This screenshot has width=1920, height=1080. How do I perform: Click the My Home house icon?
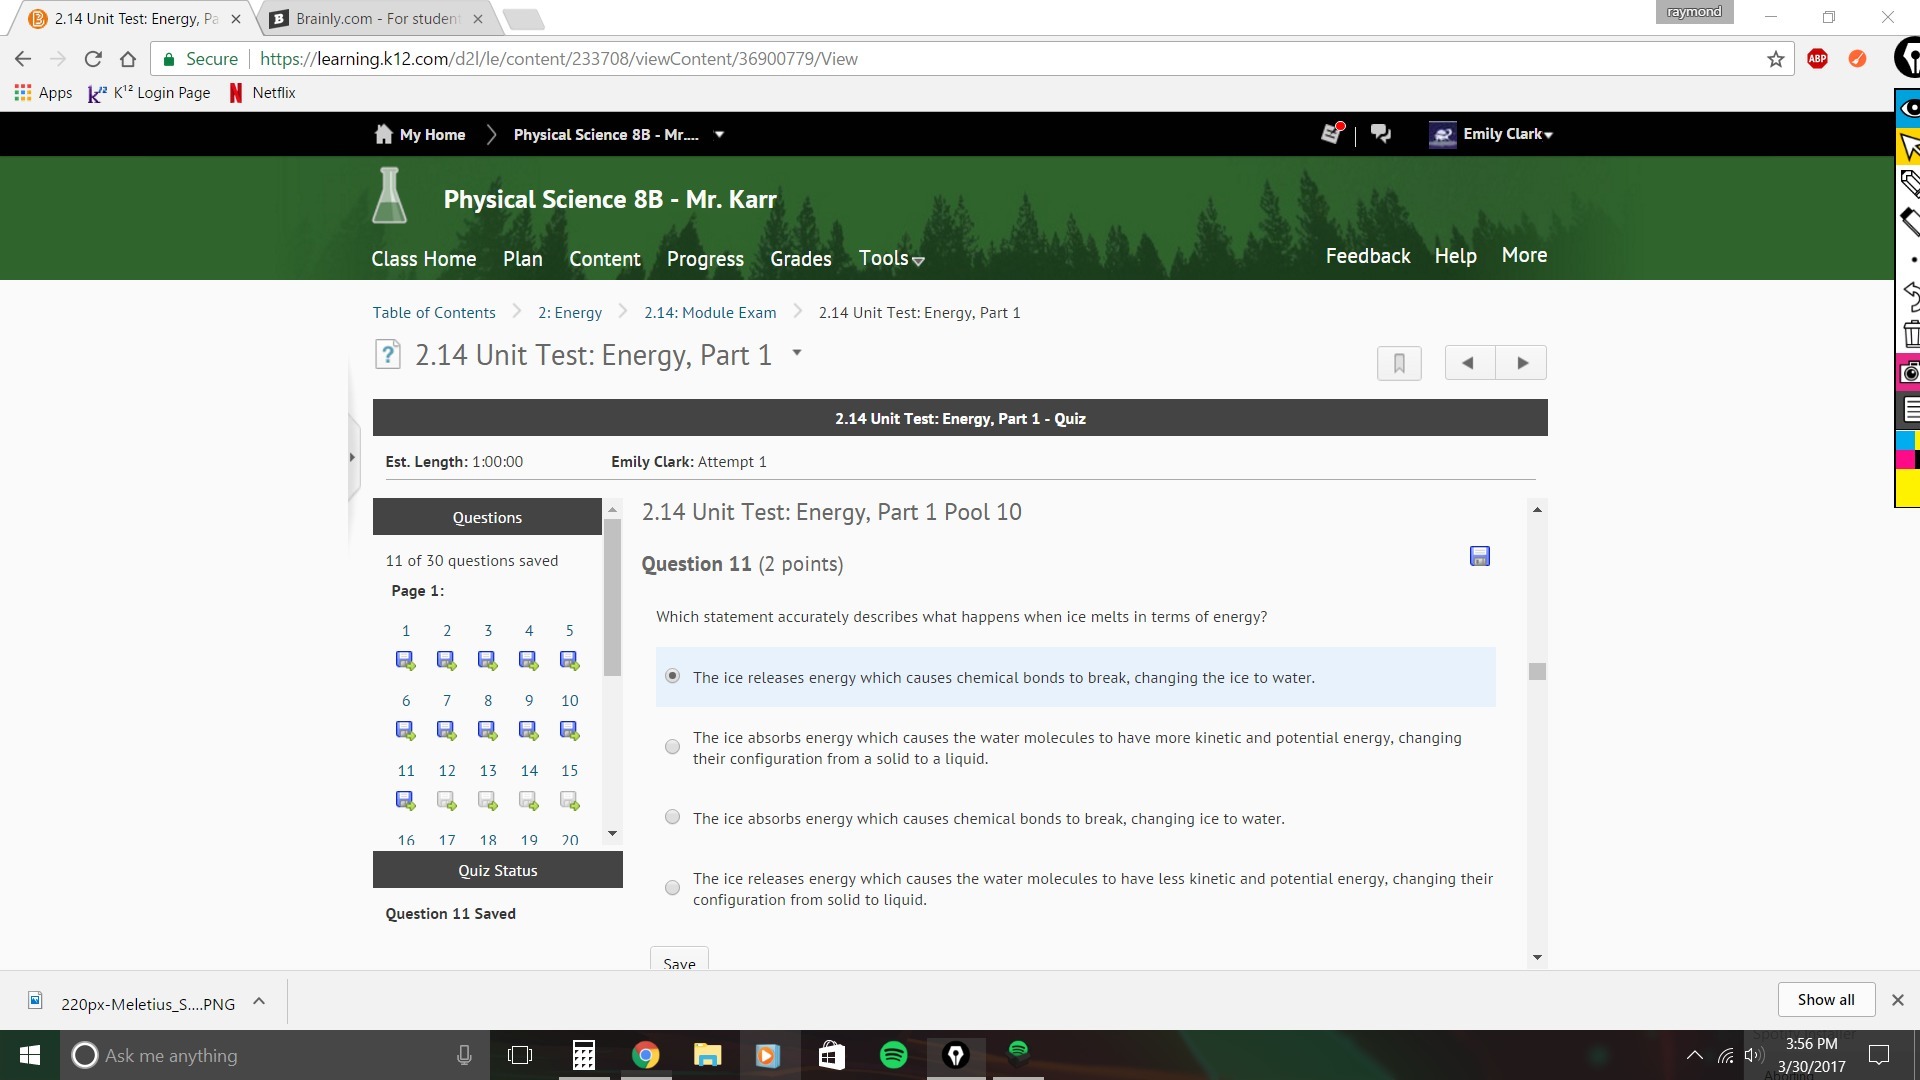[x=383, y=134]
